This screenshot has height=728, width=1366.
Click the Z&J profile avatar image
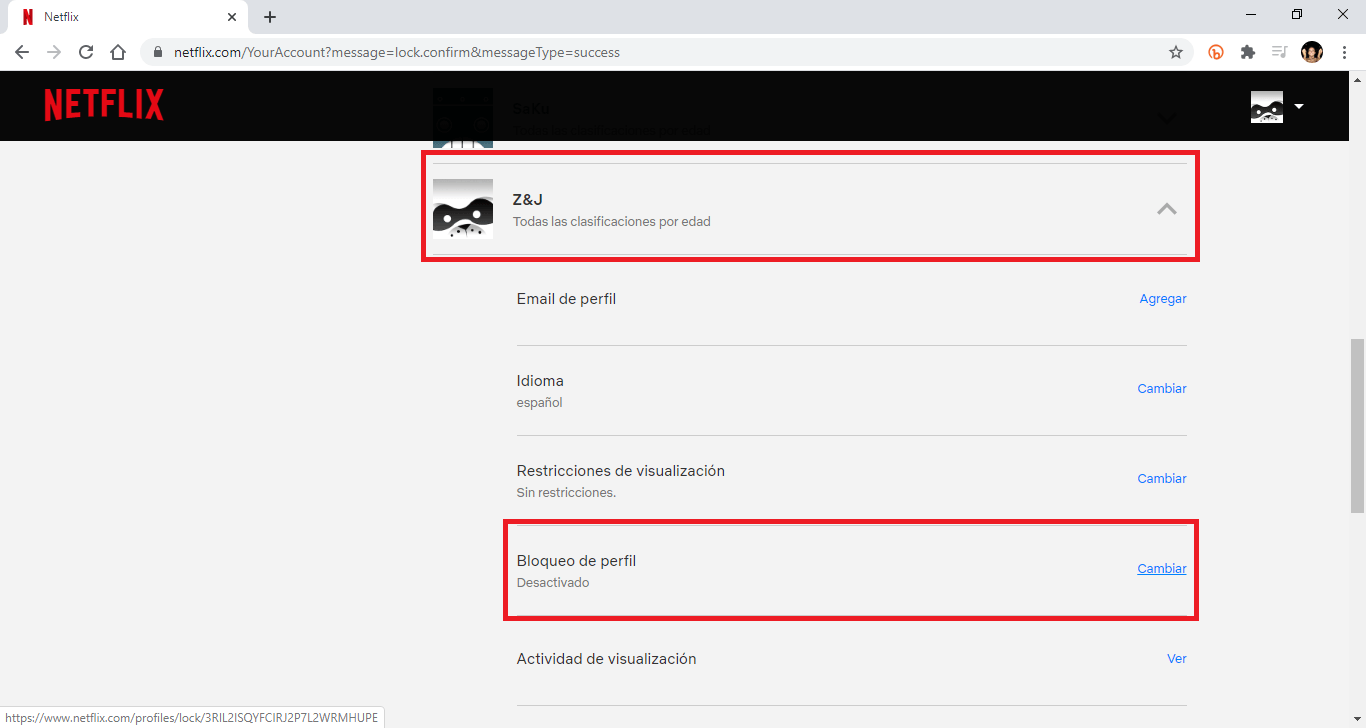463,209
